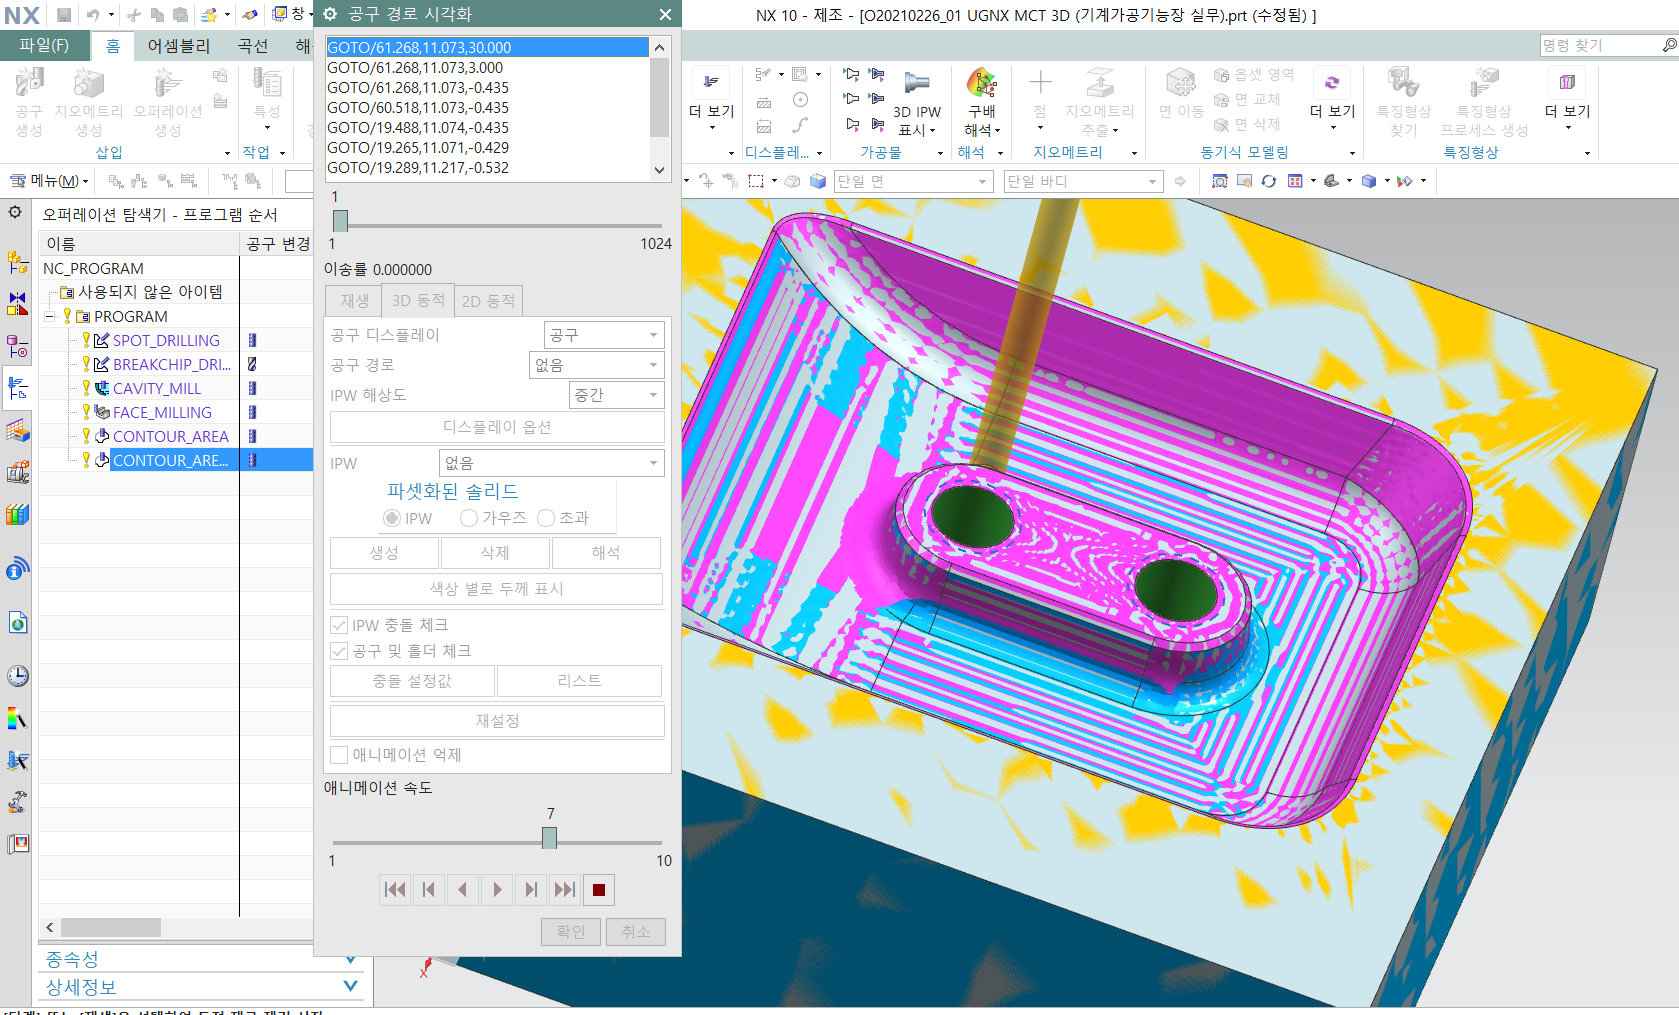Click the Save icon in title bar
Screen dimensions: 1679x1015
[64, 14]
